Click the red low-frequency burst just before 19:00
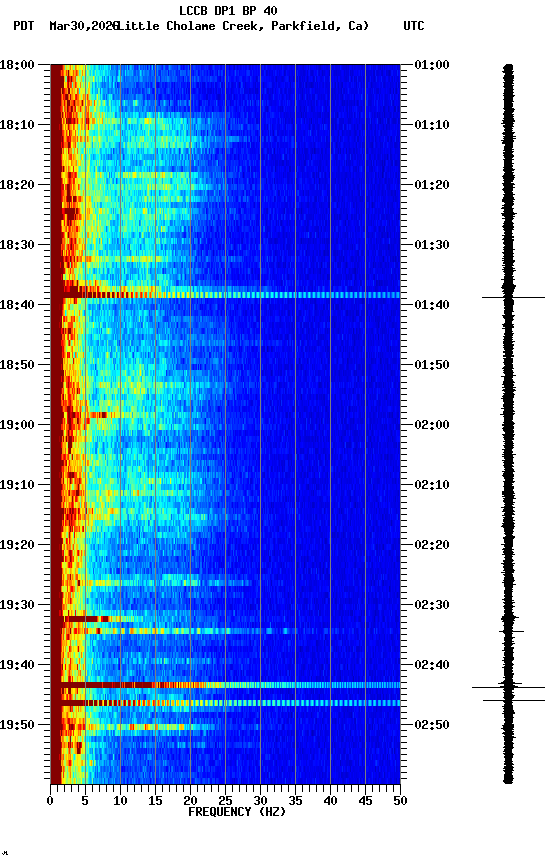This screenshot has height=864, width=552. [x=99, y=414]
